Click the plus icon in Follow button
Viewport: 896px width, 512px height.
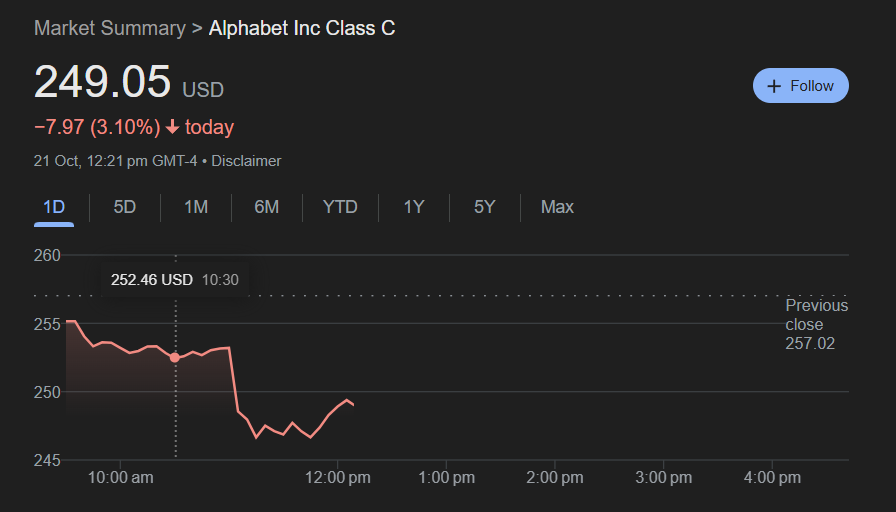(774, 86)
